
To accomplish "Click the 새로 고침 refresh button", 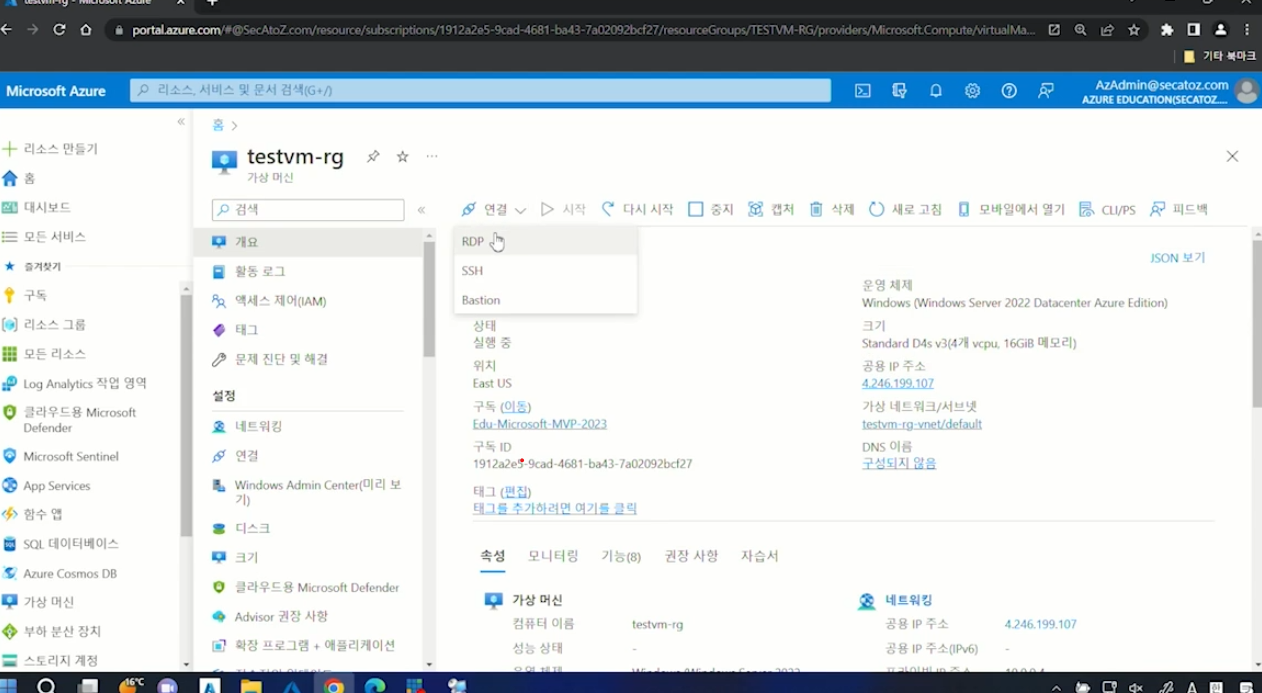I will tap(906, 210).
